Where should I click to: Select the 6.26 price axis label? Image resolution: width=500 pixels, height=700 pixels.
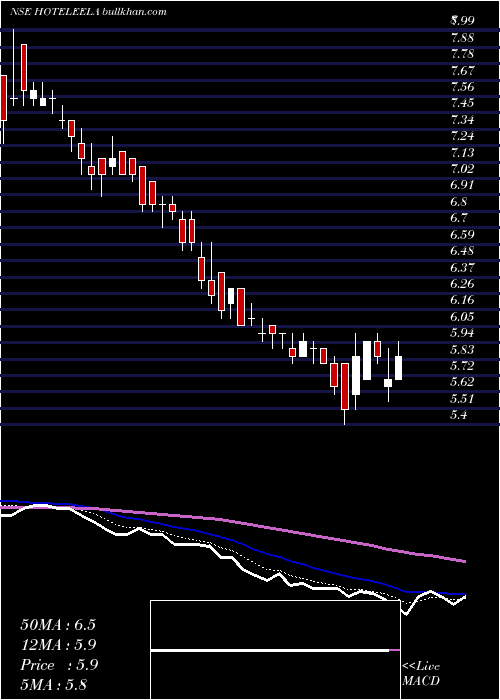(x=462, y=284)
